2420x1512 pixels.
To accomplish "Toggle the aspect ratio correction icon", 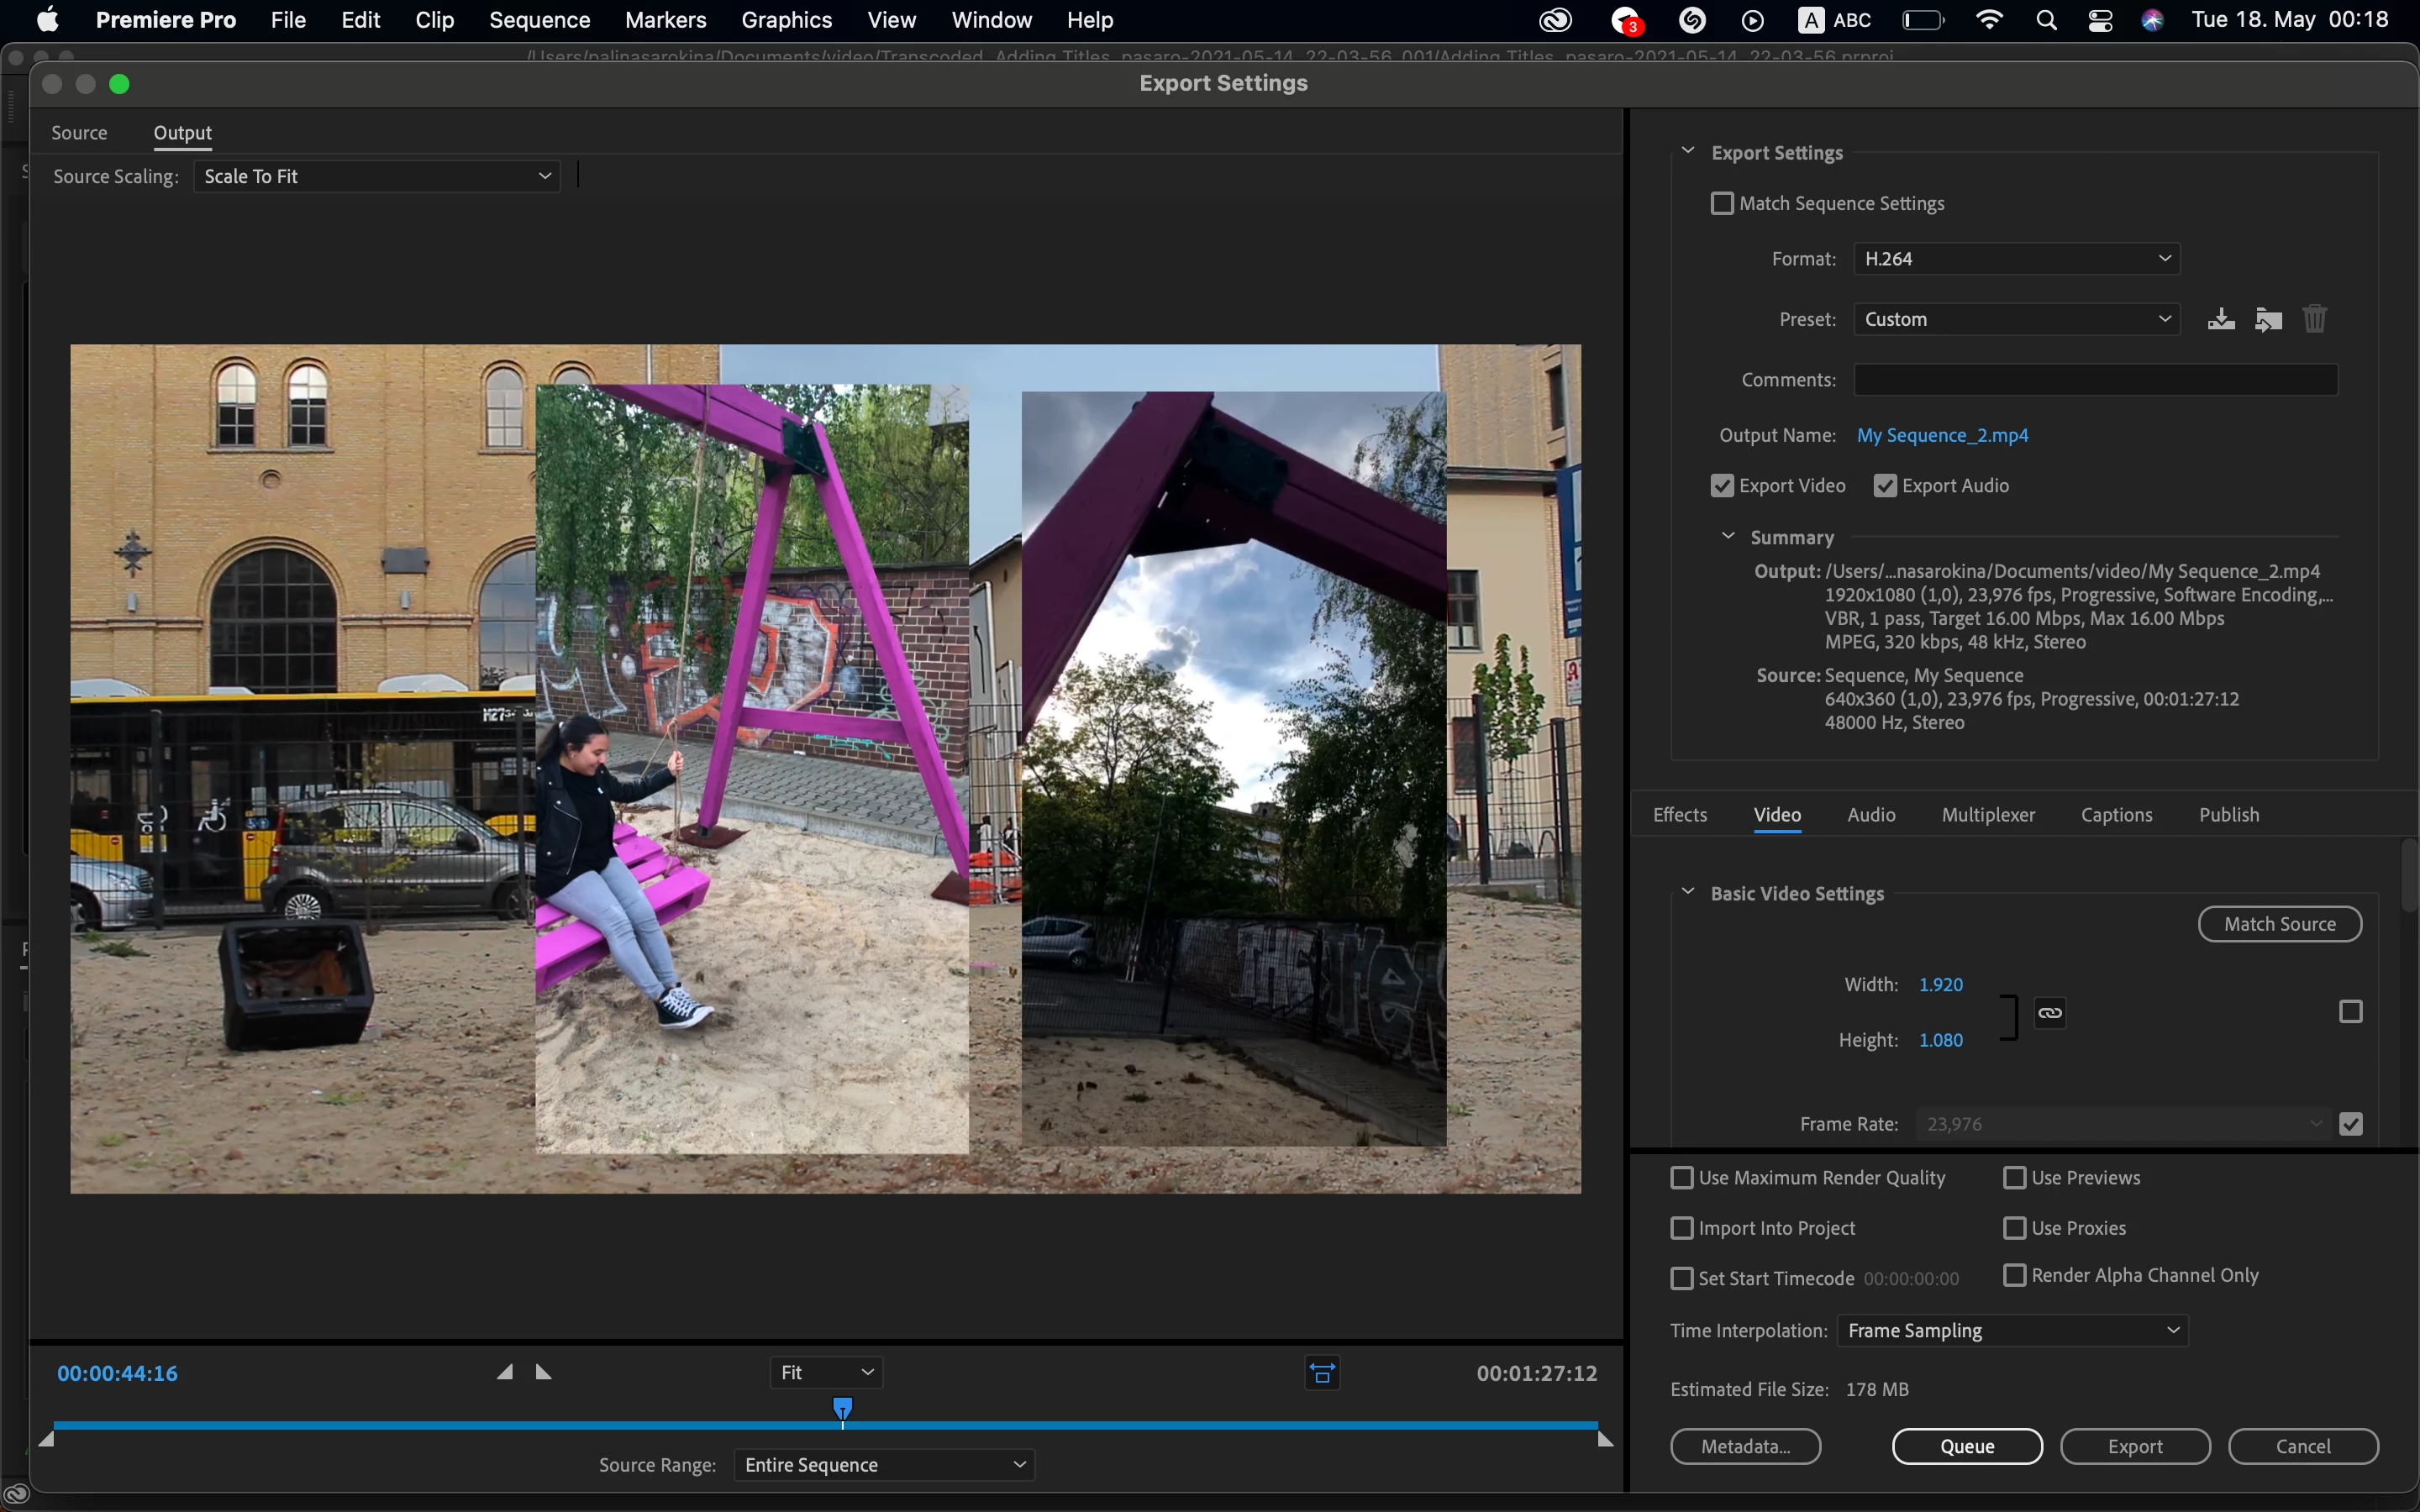I will tap(1322, 1373).
